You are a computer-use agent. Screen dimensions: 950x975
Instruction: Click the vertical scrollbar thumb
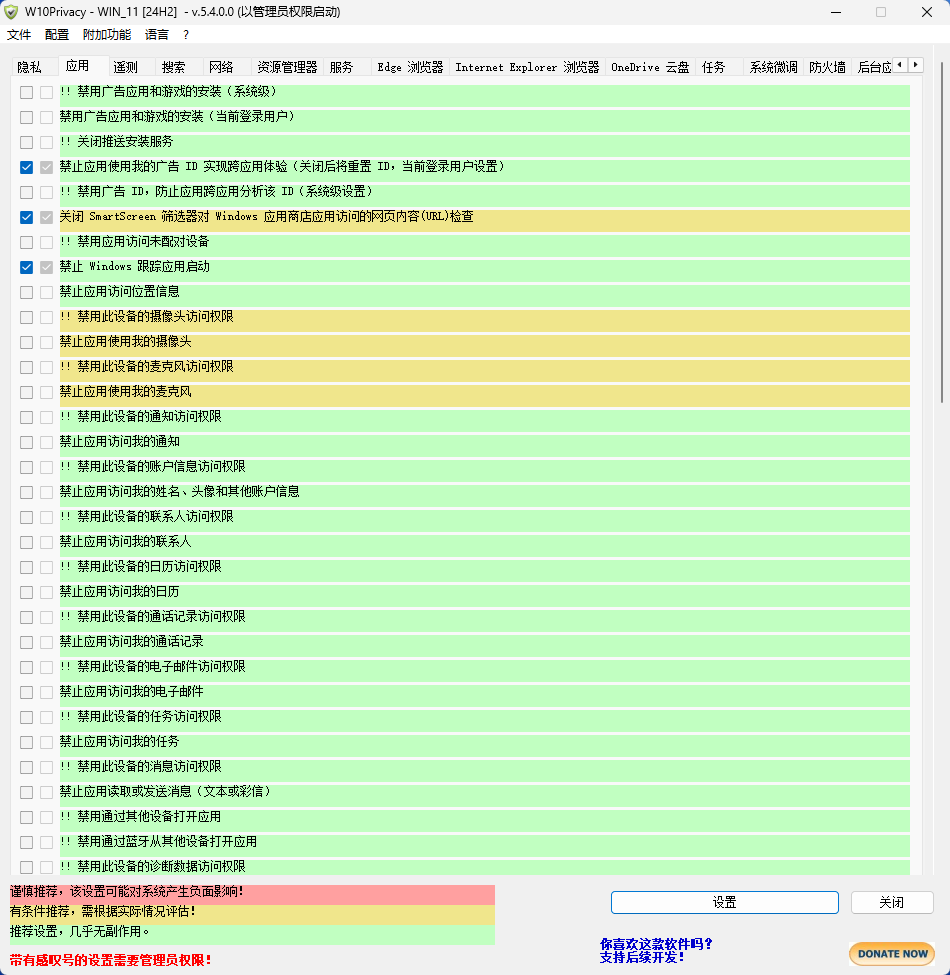click(943, 233)
